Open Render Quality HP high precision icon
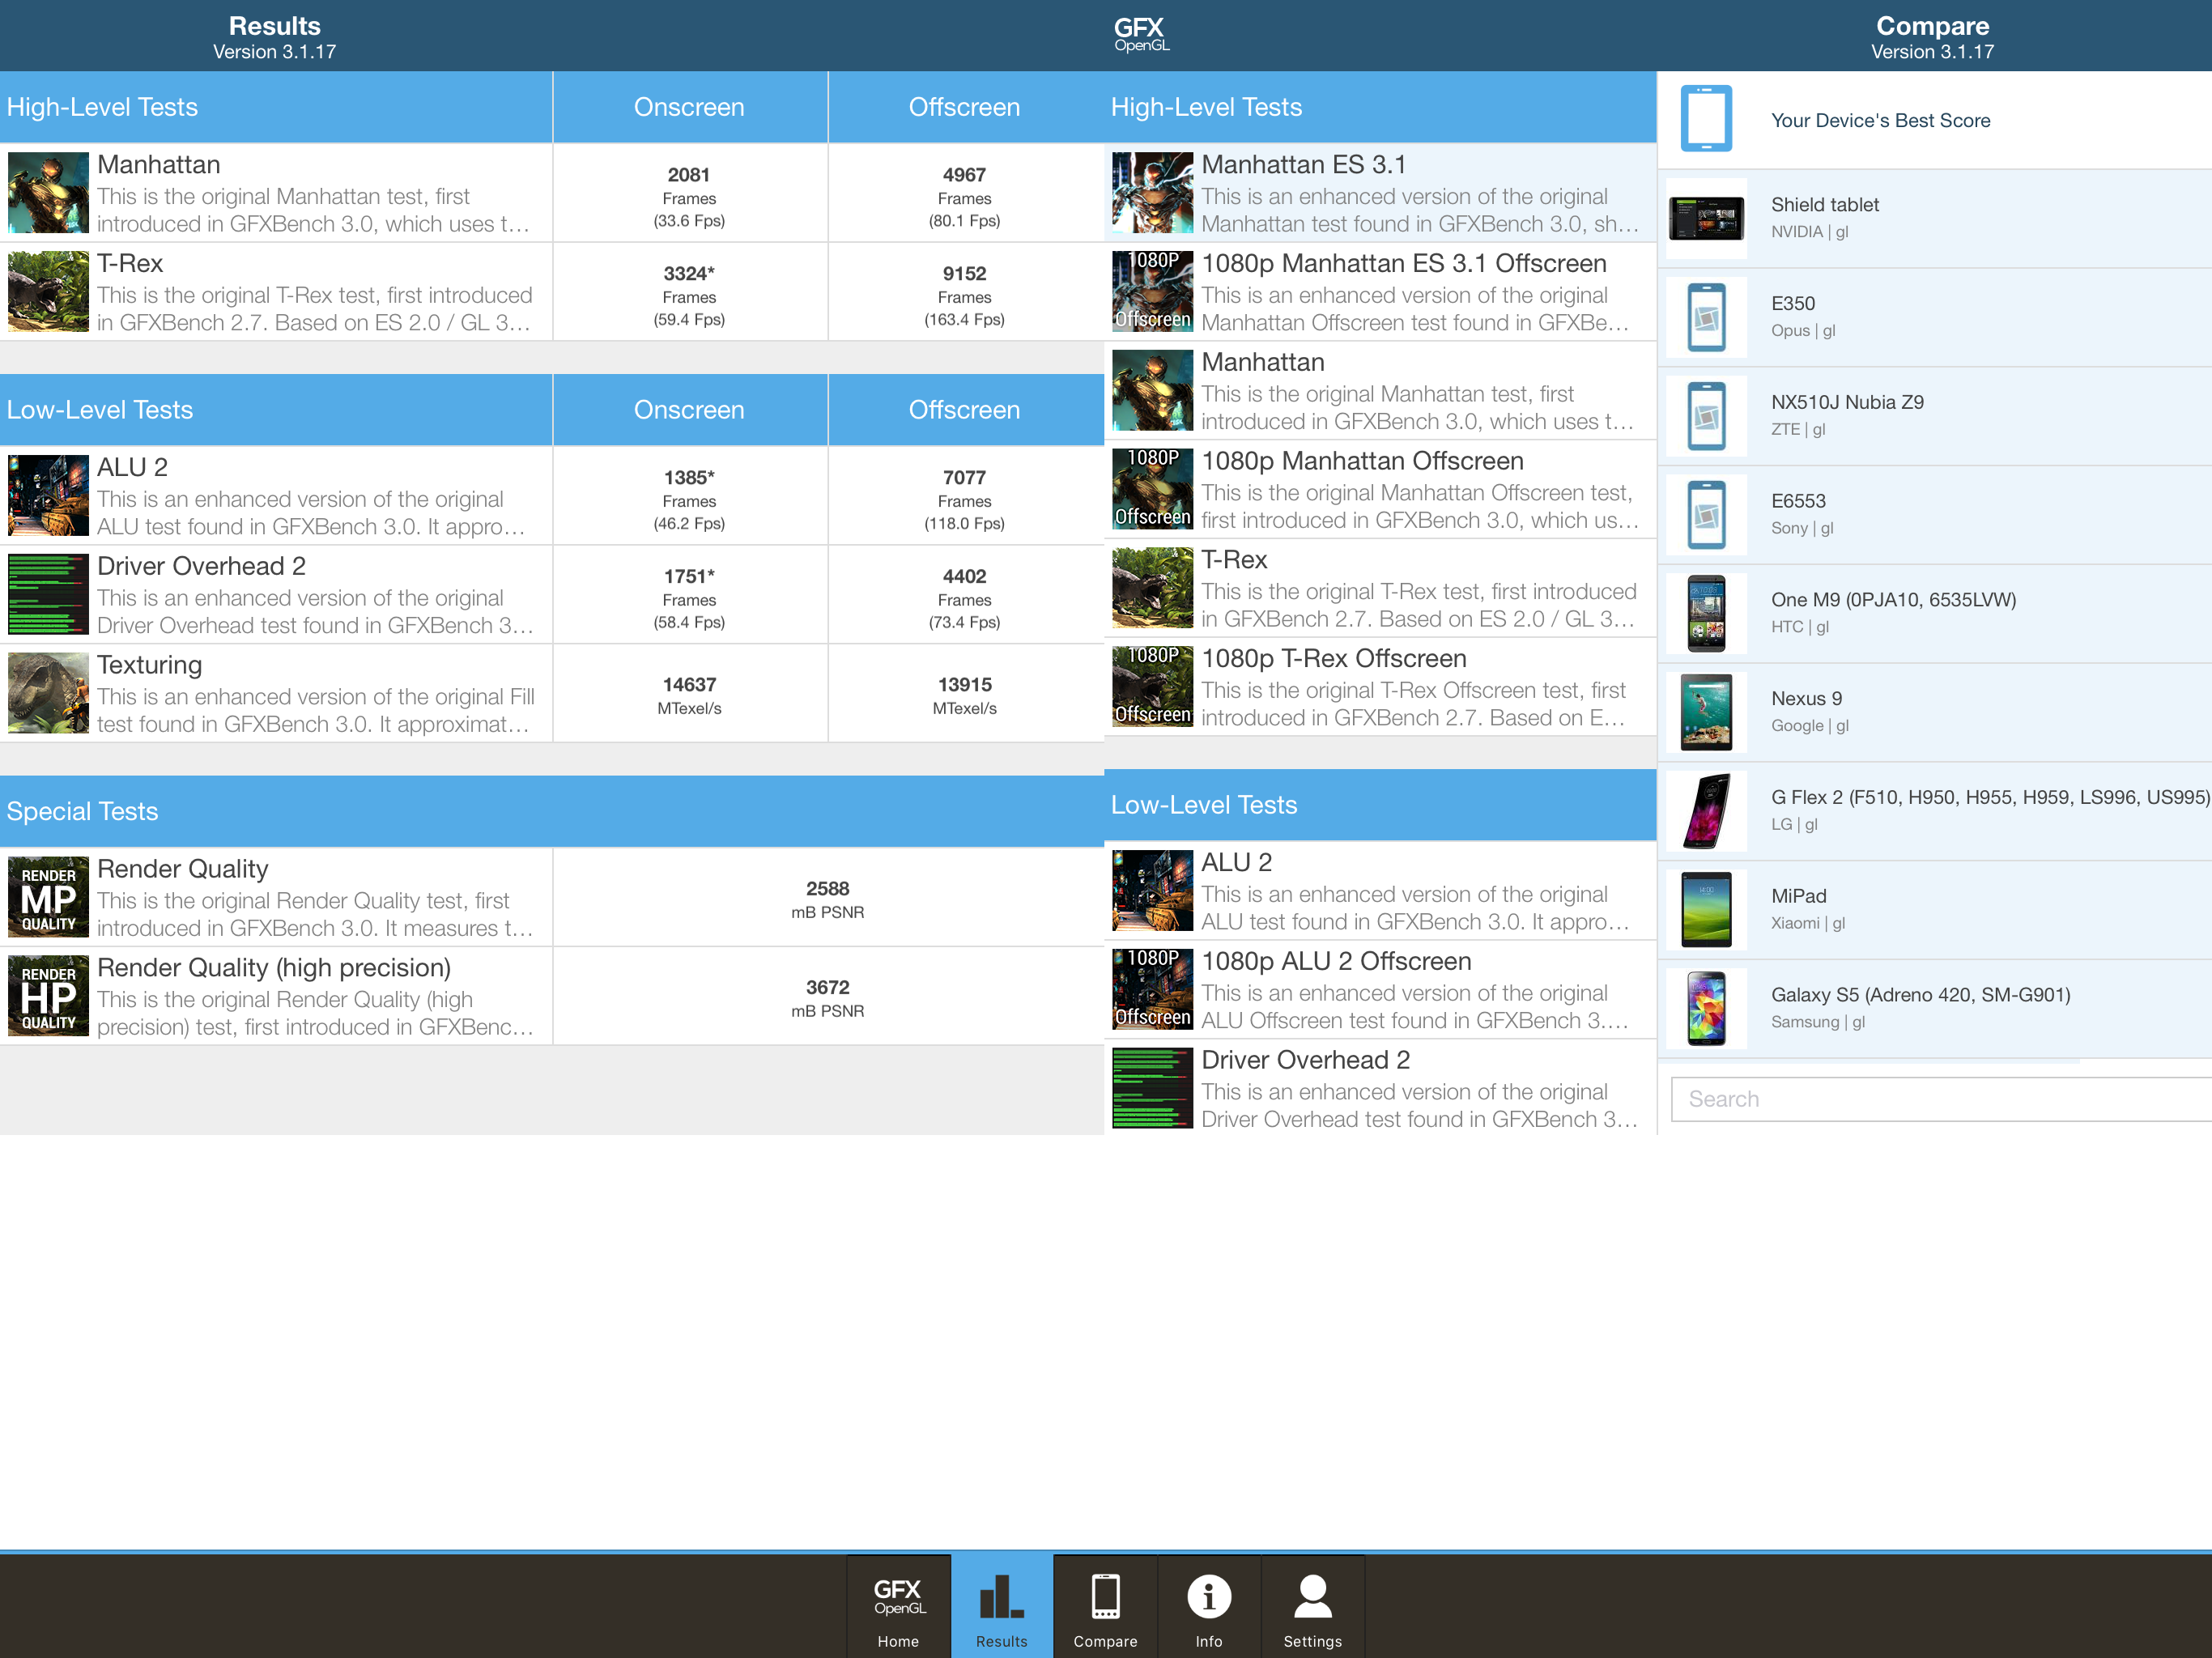Image resolution: width=2212 pixels, height=1658 pixels. click(x=48, y=996)
